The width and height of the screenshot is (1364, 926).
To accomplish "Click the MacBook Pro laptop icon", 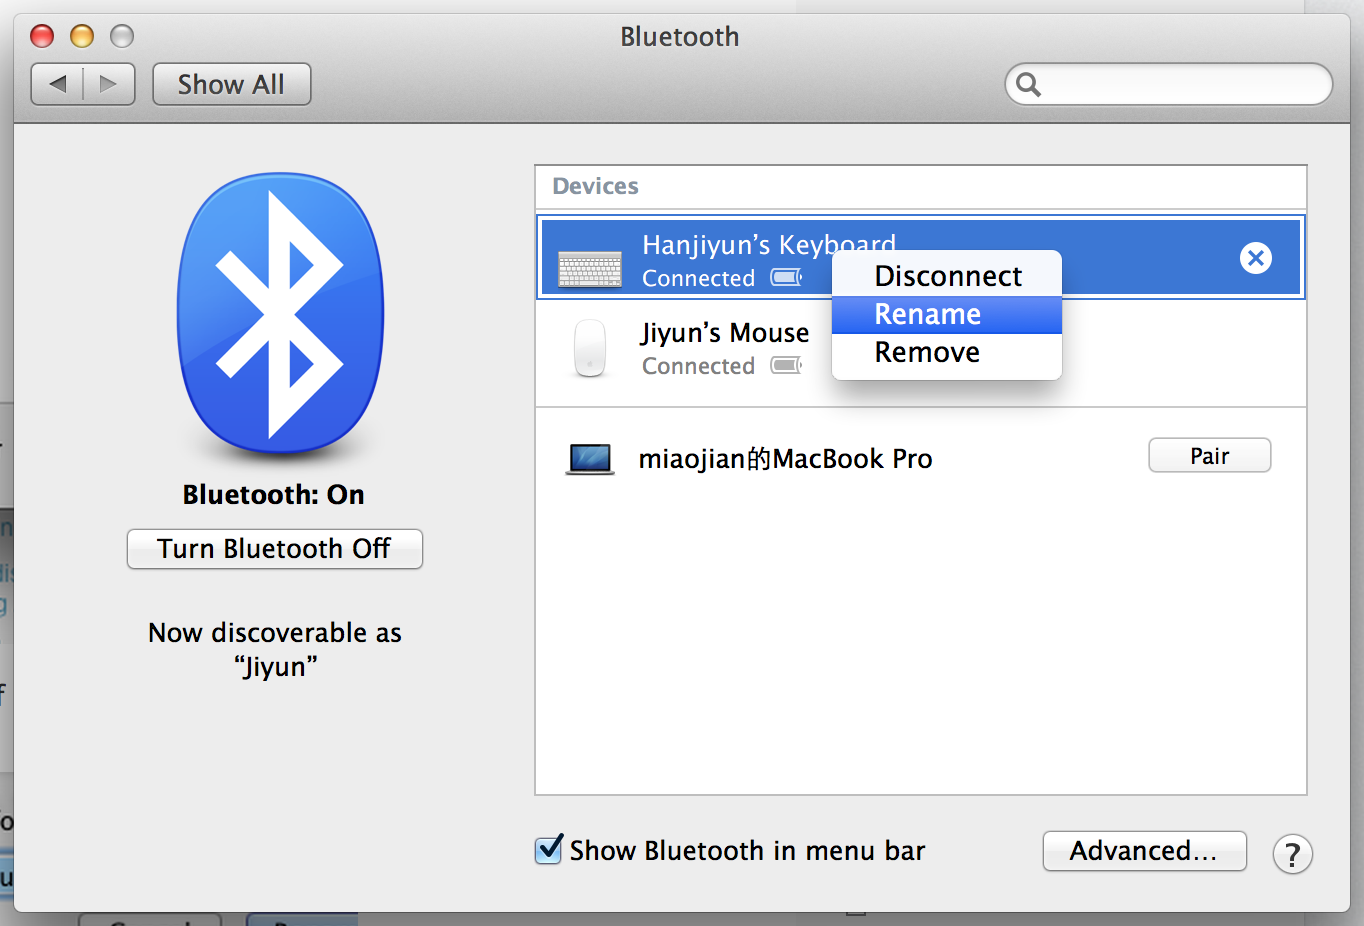I will point(590,459).
